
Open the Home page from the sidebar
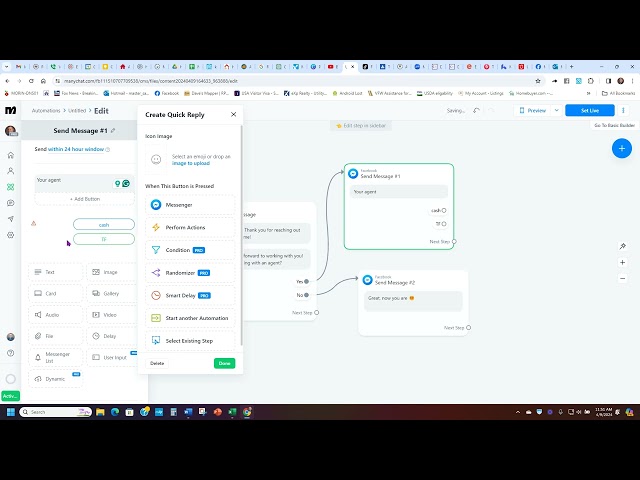click(11, 155)
